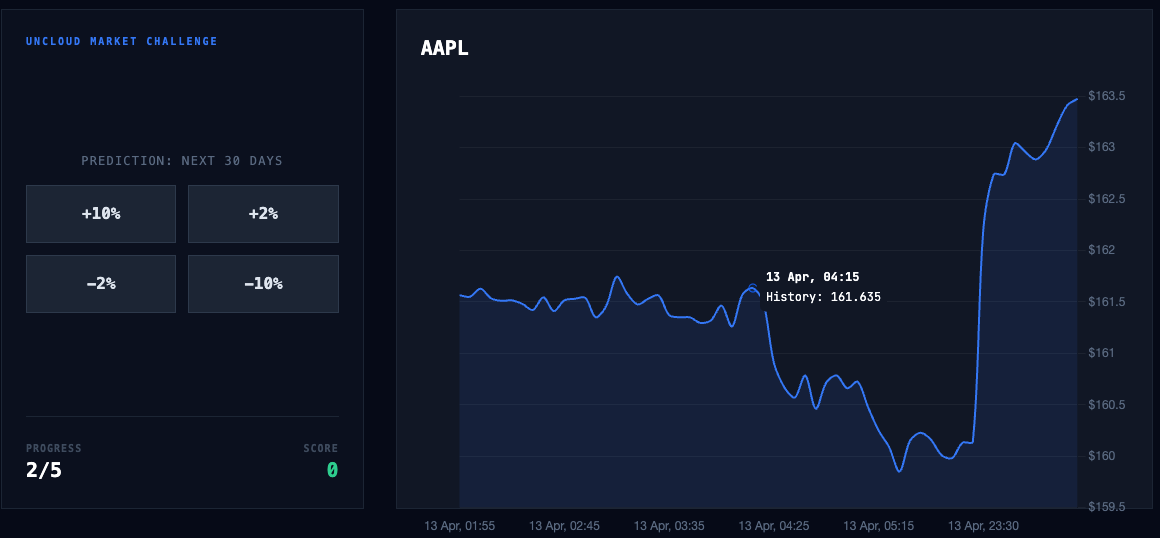Click the 13 Apr, 23:30 x-axis label
This screenshot has height=538, width=1160.
coord(984,526)
